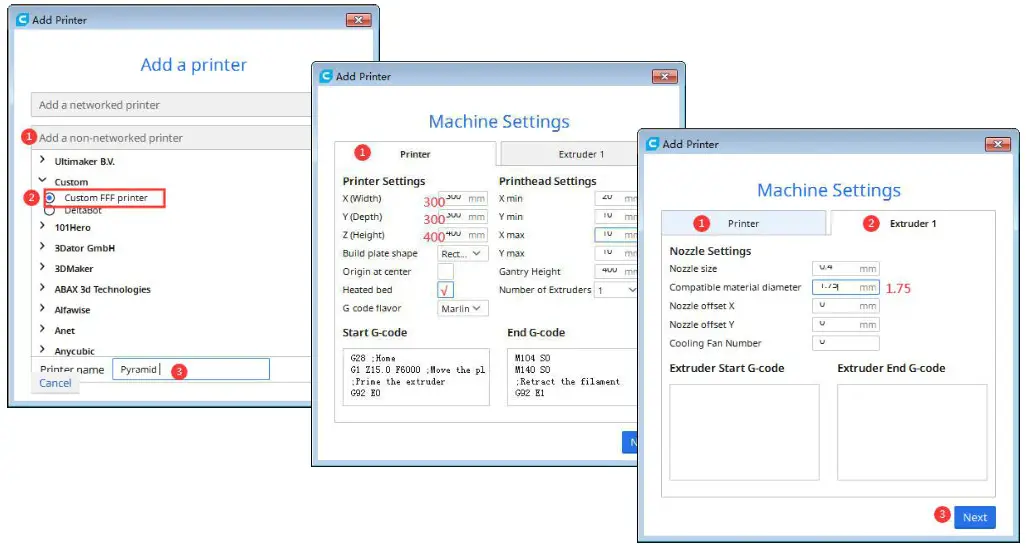Viewport: 1026px width, 548px height.
Task: Open the Build plate shape dropdown
Action: 463,253
